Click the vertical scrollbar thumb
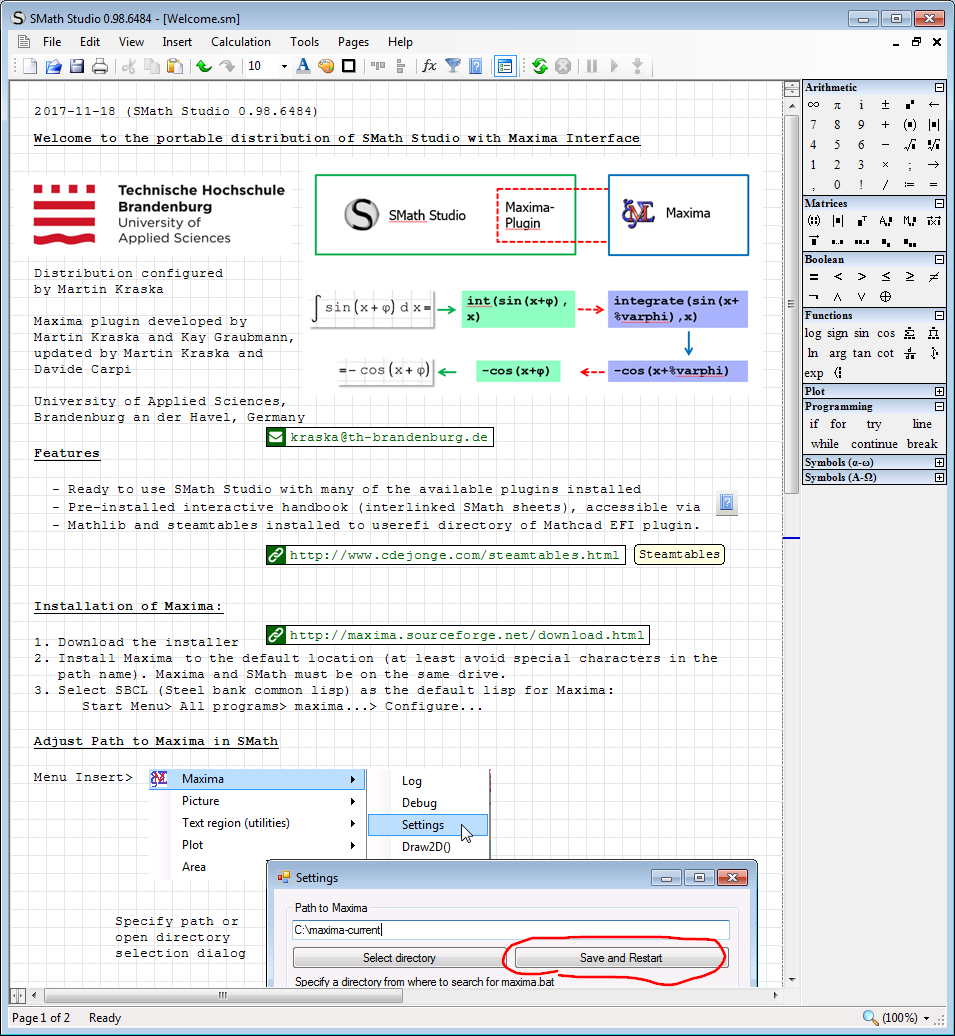 pos(791,305)
